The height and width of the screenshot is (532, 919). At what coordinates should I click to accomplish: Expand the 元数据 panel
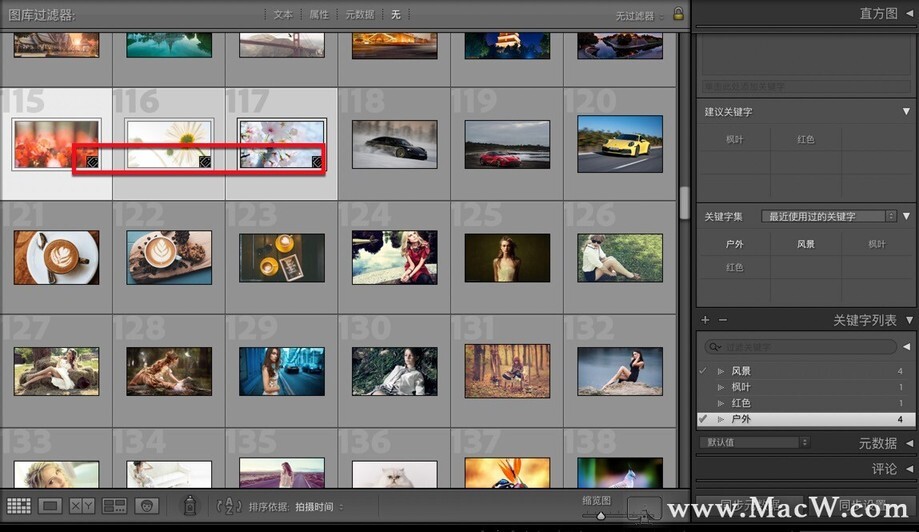pos(910,443)
